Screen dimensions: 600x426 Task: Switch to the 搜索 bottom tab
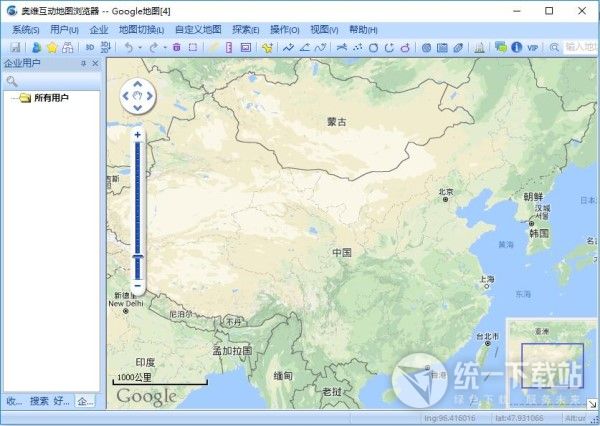click(39, 401)
